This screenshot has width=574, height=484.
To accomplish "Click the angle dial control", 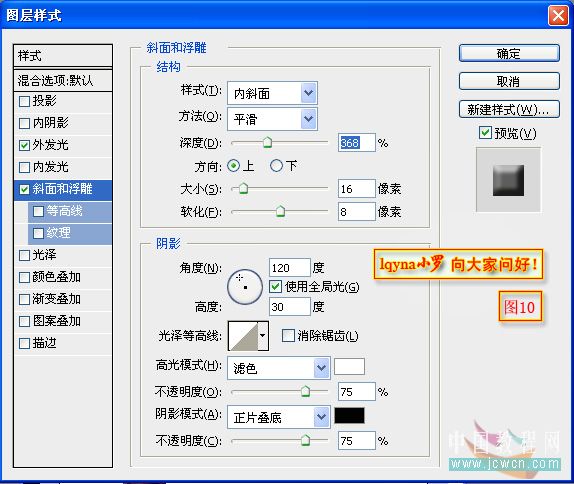I will (245, 287).
